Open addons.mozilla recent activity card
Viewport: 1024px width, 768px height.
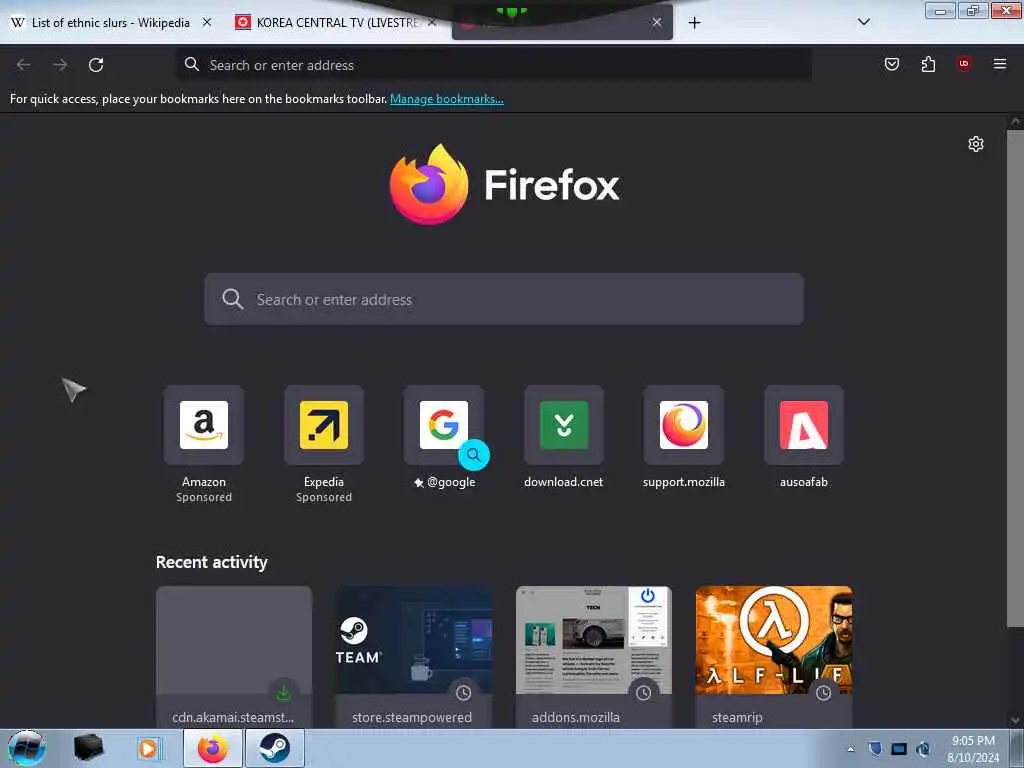(x=594, y=657)
